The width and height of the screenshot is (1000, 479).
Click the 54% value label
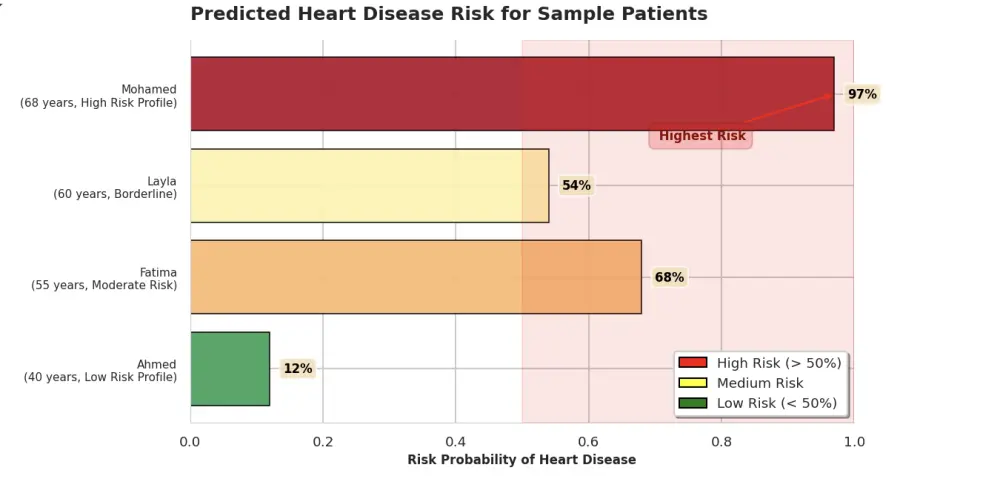pos(576,186)
